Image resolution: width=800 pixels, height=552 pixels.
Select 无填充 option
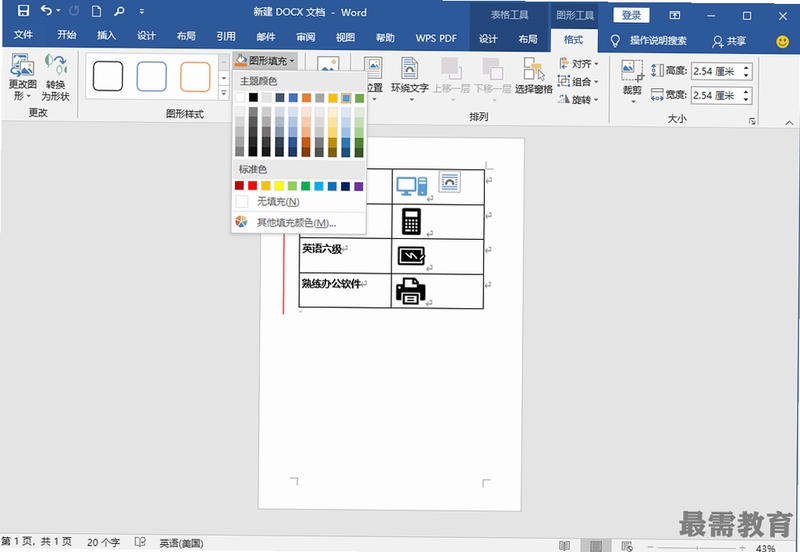(x=298, y=202)
